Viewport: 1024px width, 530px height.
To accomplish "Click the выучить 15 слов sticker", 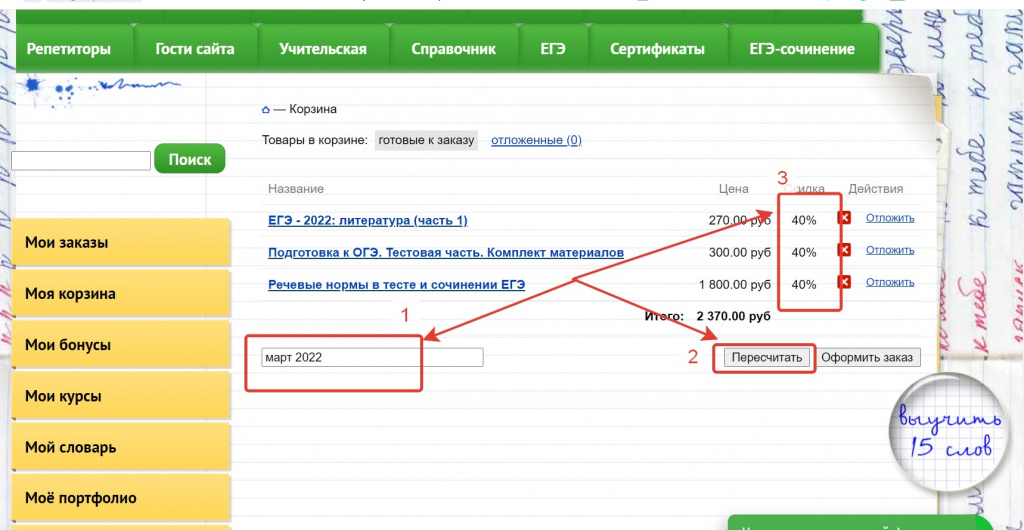I will (x=943, y=431).
